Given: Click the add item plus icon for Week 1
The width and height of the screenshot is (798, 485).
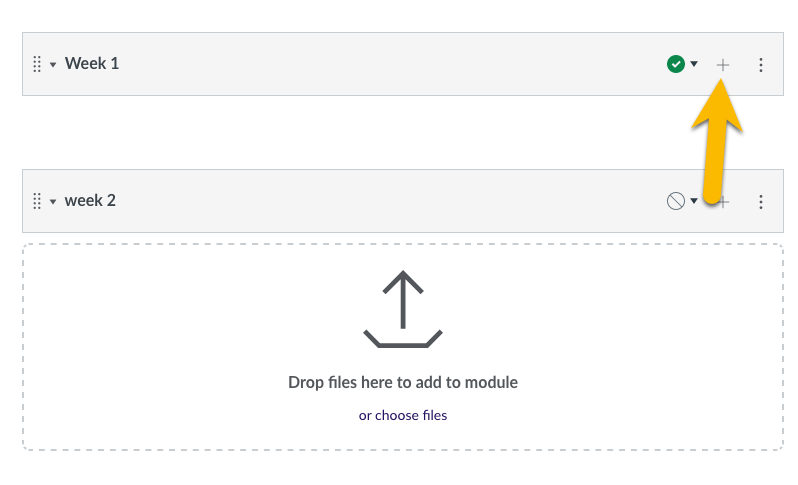Looking at the screenshot, I should click(x=723, y=65).
